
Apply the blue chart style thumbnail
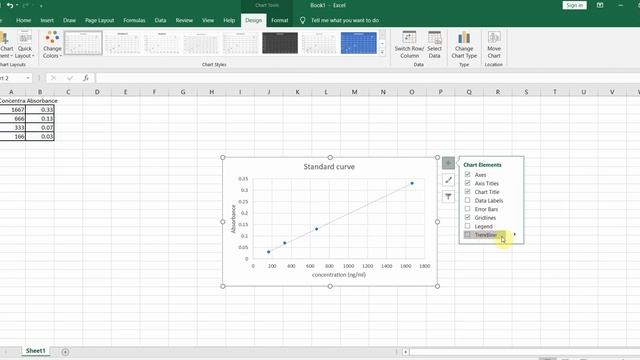click(x=359, y=43)
